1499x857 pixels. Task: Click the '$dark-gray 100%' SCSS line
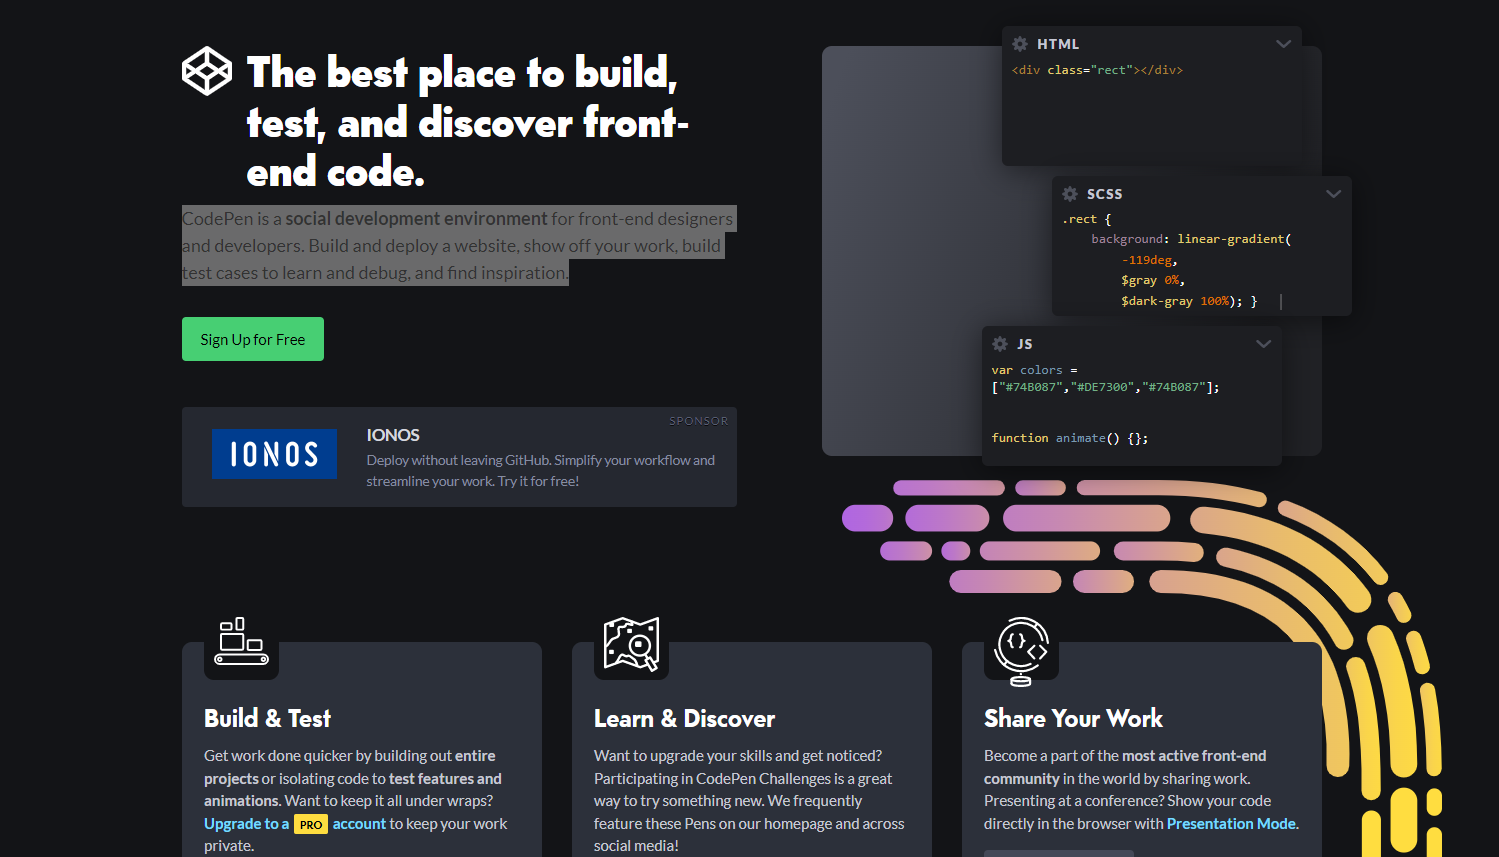tap(1189, 301)
